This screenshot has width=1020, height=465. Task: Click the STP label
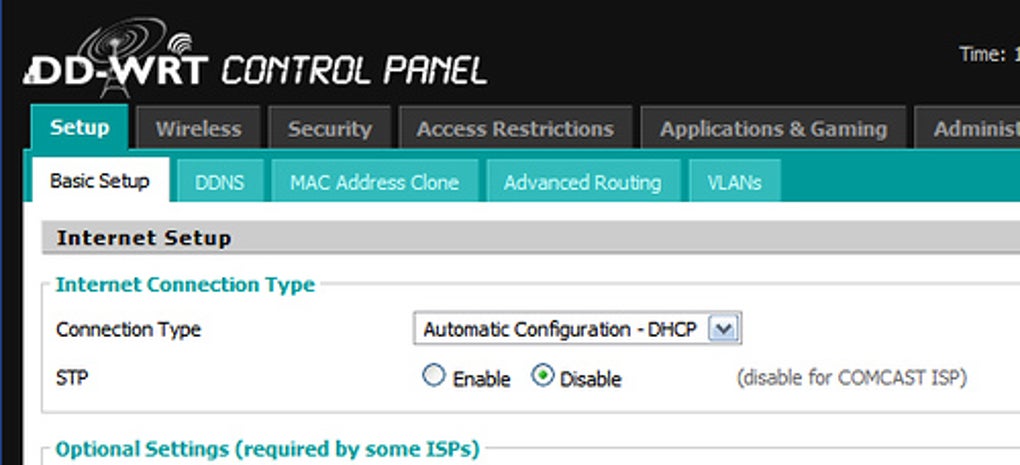tap(71, 378)
